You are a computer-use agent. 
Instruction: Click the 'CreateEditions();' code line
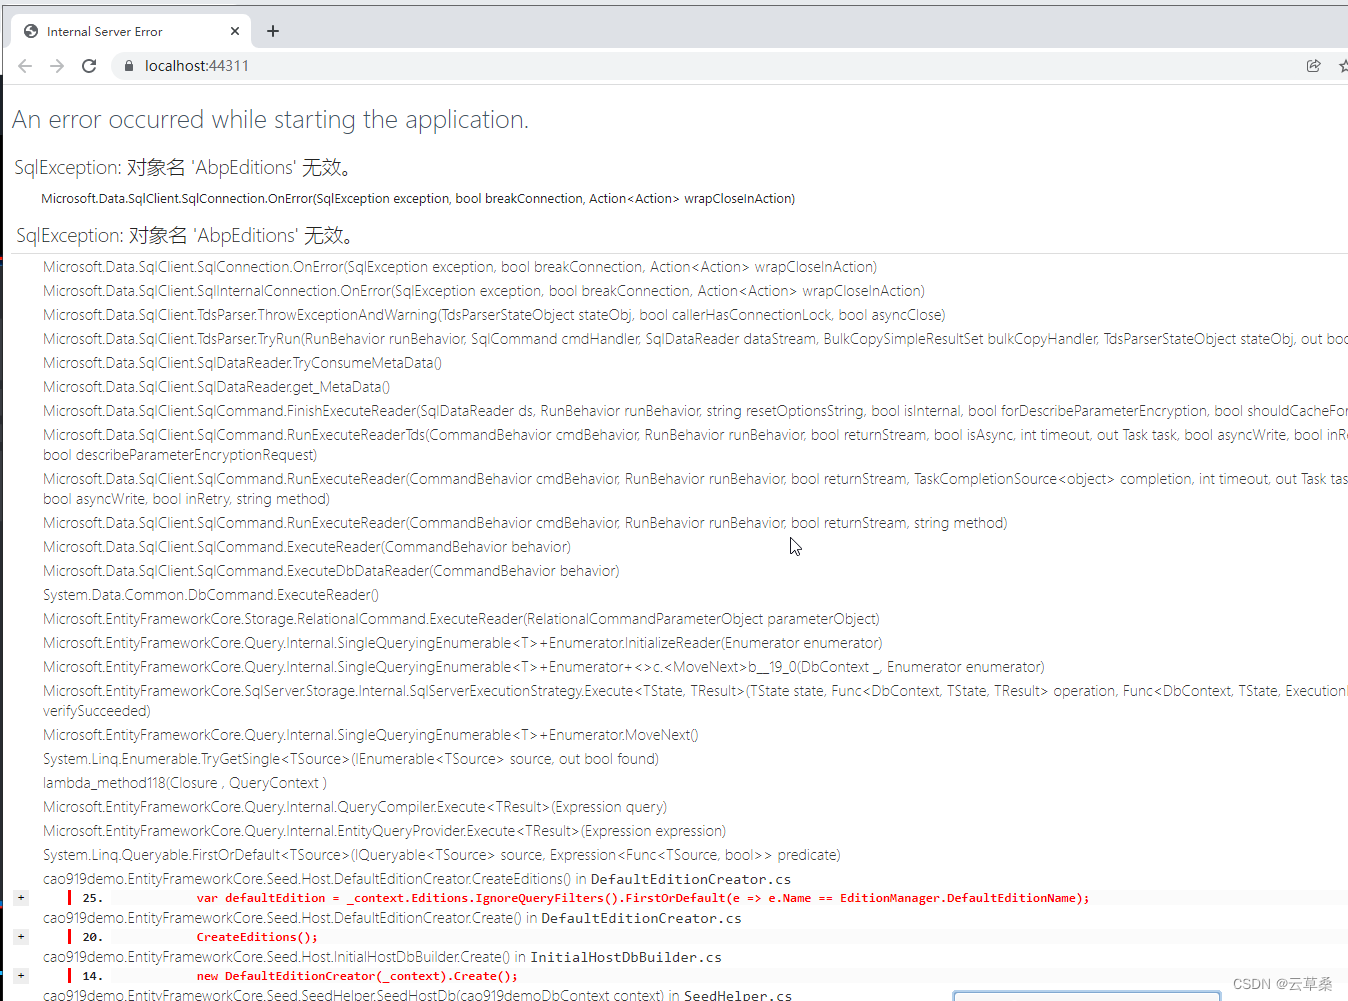257,937
